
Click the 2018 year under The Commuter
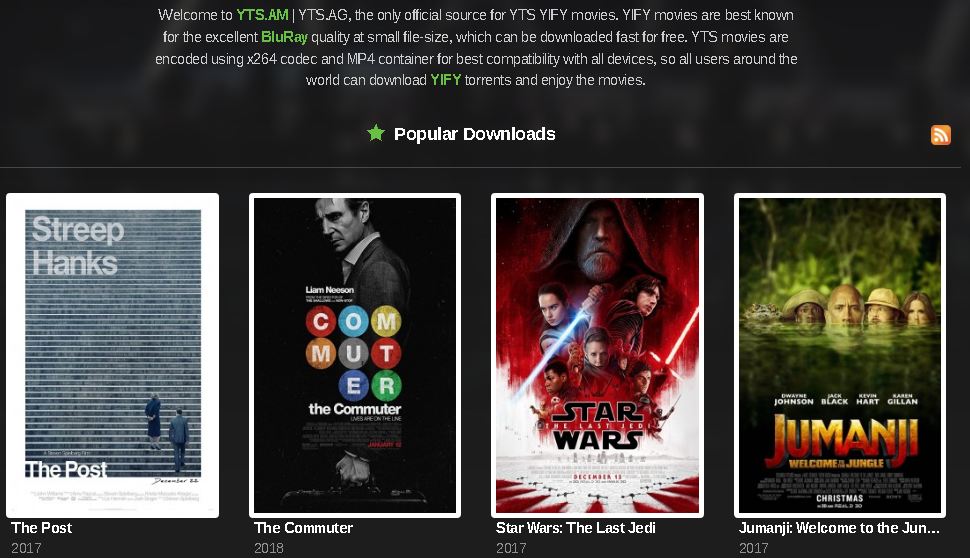coord(268,548)
